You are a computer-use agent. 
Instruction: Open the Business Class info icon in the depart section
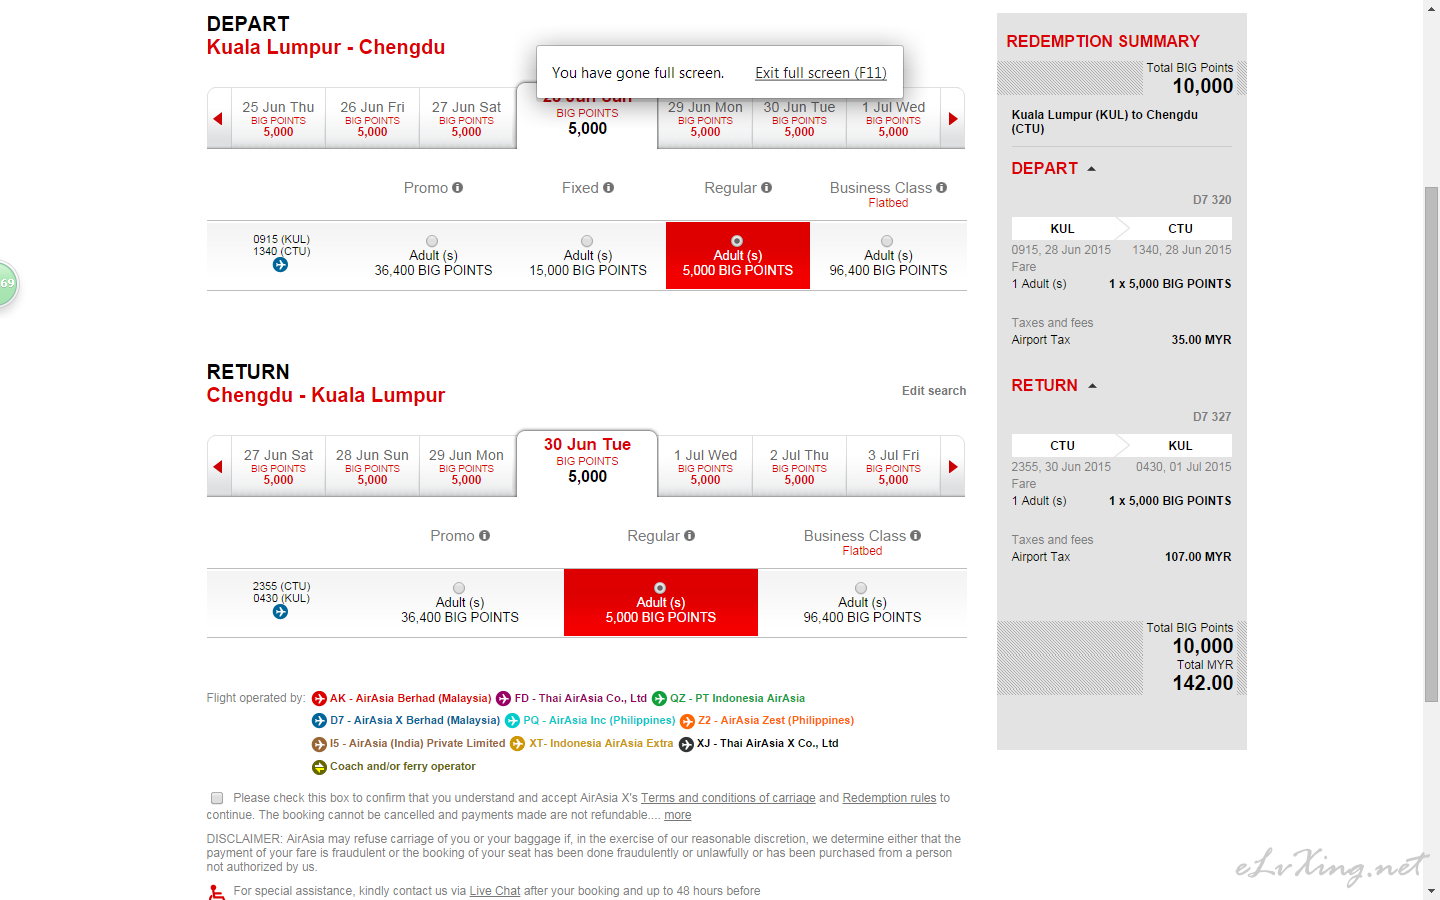tap(941, 188)
